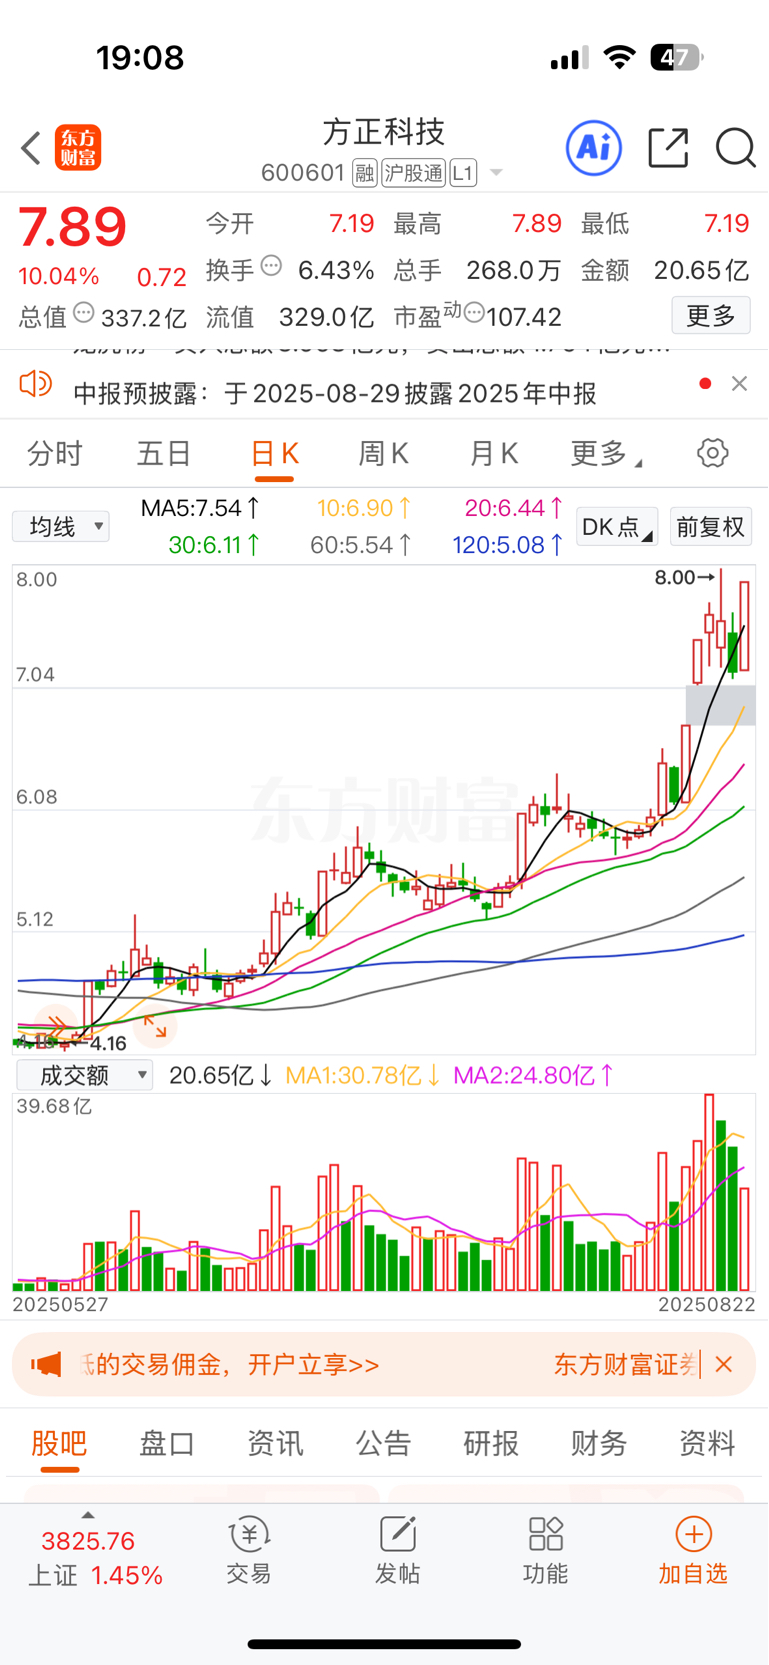Tap the orange chevron arrows chart icon

click(55, 1024)
